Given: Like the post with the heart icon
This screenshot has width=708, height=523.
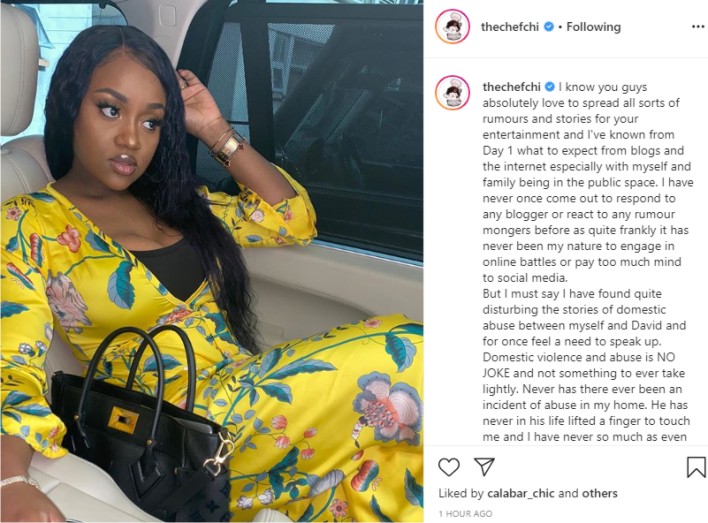Looking at the screenshot, I should pyautogui.click(x=449, y=467).
